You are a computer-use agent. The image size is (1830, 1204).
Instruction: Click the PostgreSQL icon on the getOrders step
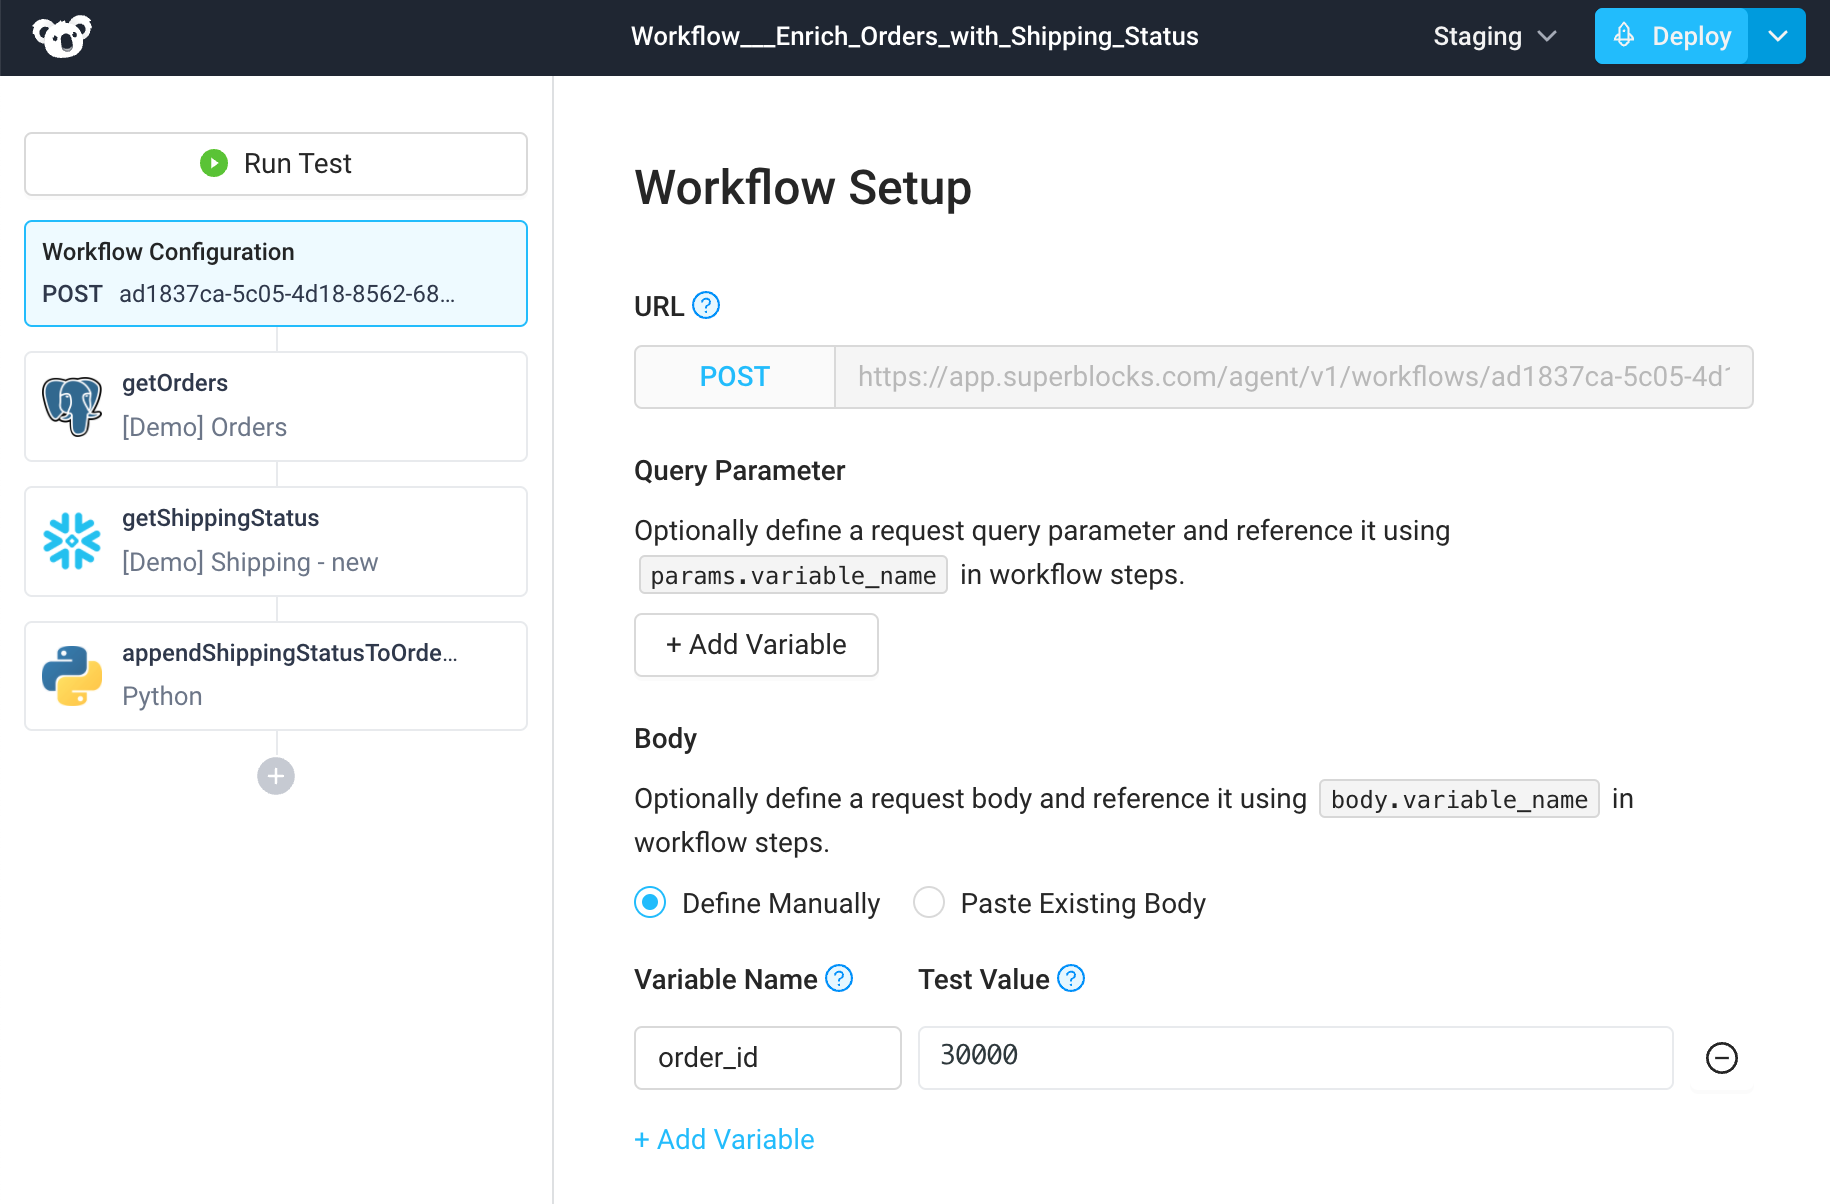[72, 405]
